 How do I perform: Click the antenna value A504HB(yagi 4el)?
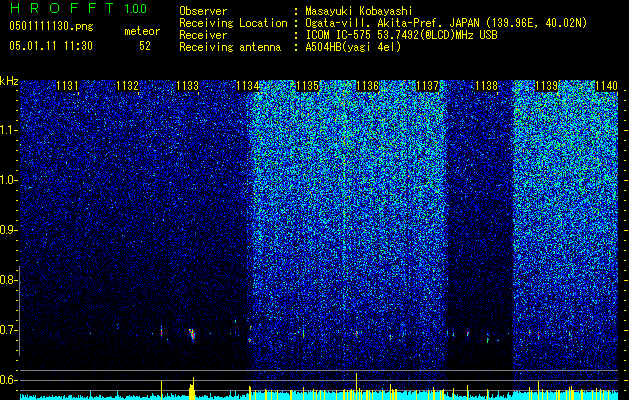click(353, 47)
